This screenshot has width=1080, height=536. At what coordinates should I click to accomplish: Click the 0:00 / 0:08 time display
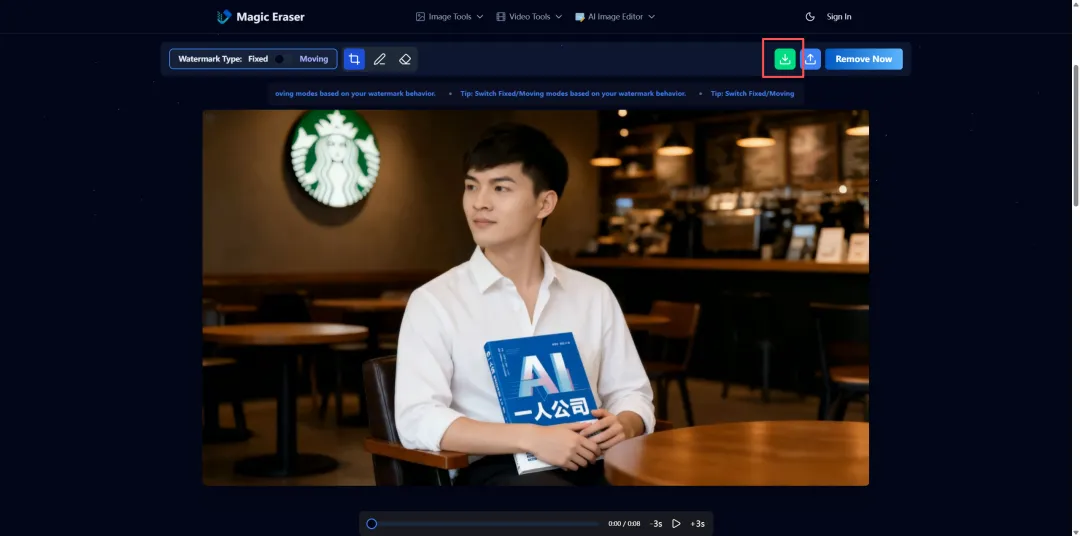tap(624, 524)
